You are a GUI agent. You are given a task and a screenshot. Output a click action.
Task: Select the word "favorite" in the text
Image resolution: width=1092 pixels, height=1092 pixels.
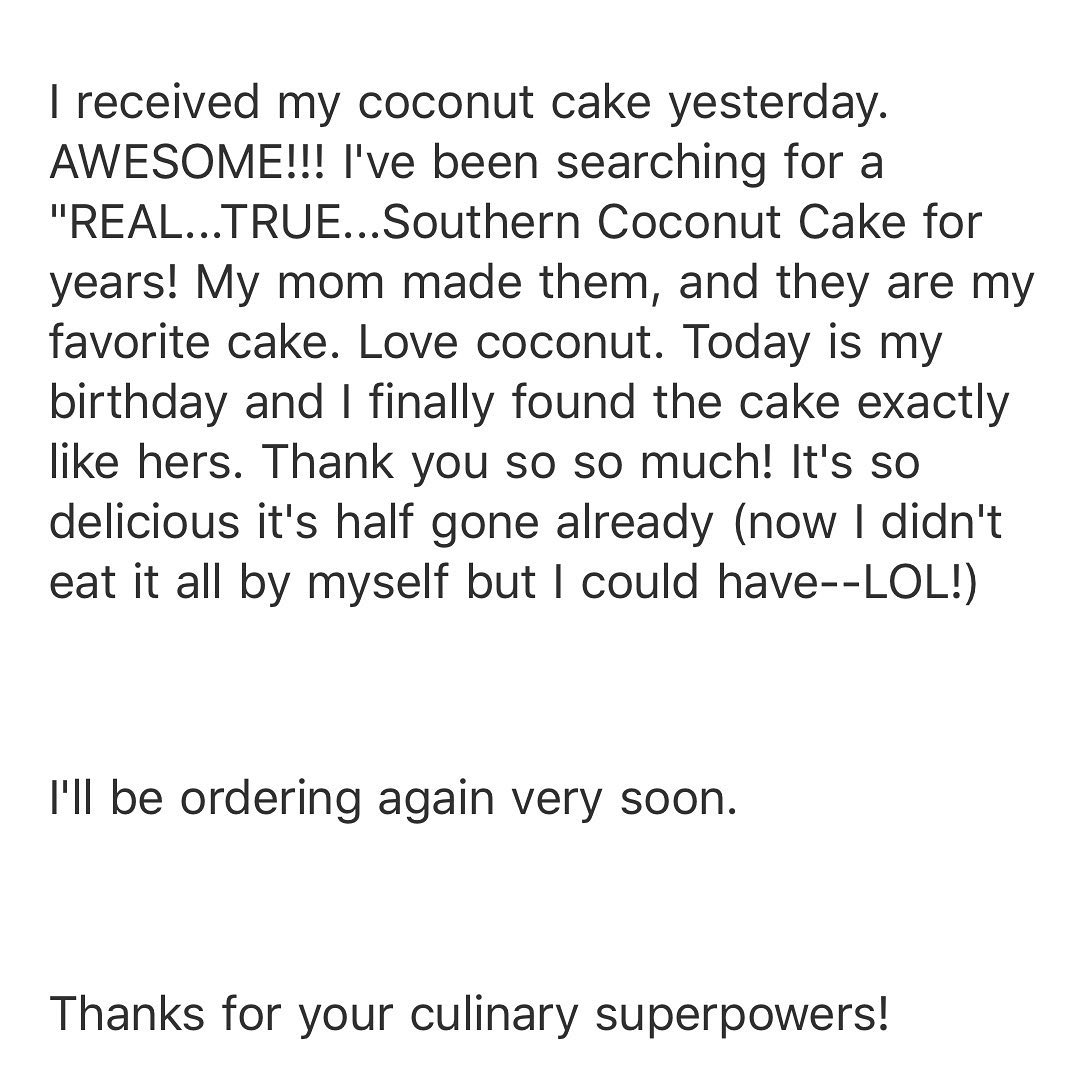pos(130,342)
